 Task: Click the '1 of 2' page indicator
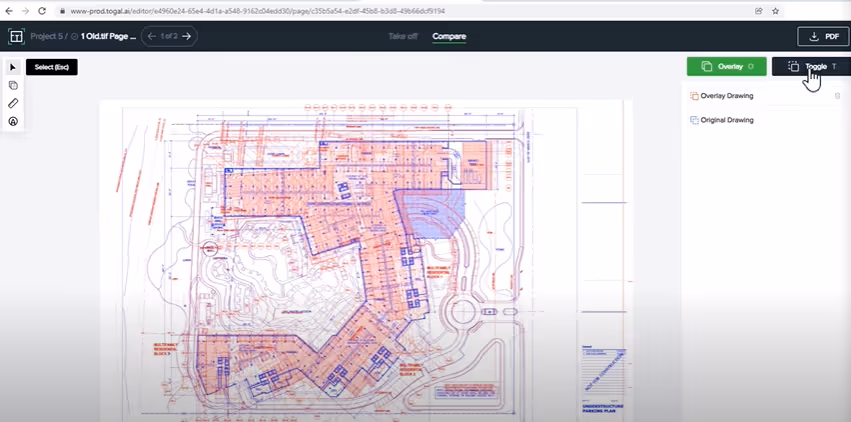tap(169, 36)
